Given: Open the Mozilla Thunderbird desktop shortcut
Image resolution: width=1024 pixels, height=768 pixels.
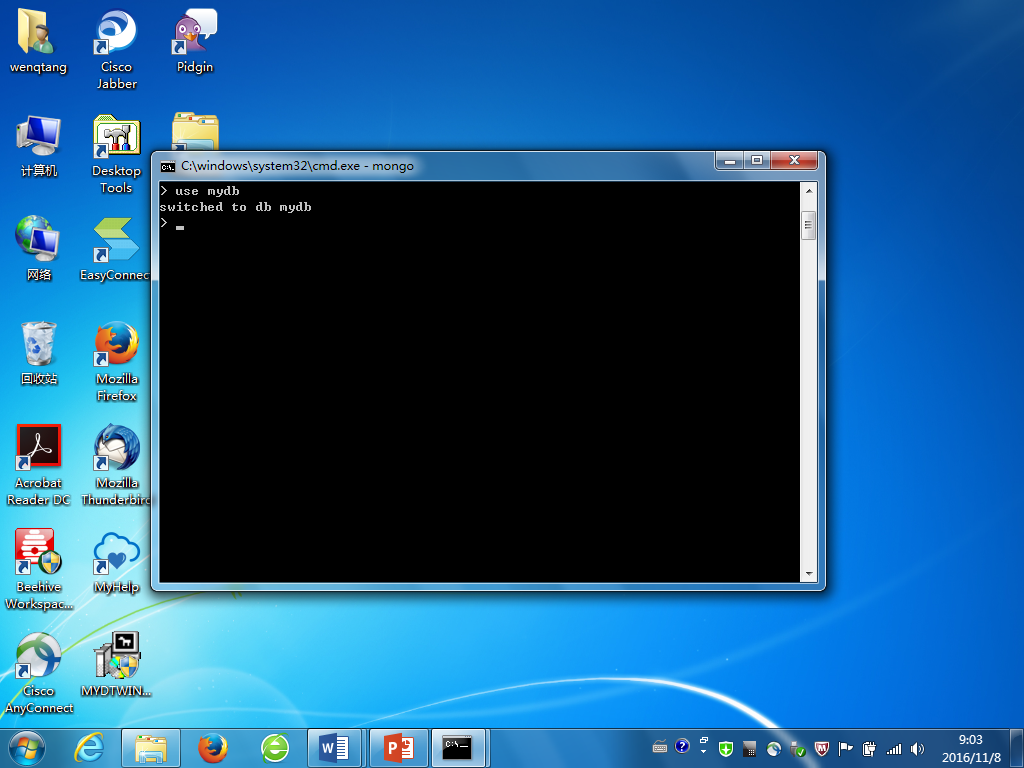Looking at the screenshot, I should [x=116, y=465].
